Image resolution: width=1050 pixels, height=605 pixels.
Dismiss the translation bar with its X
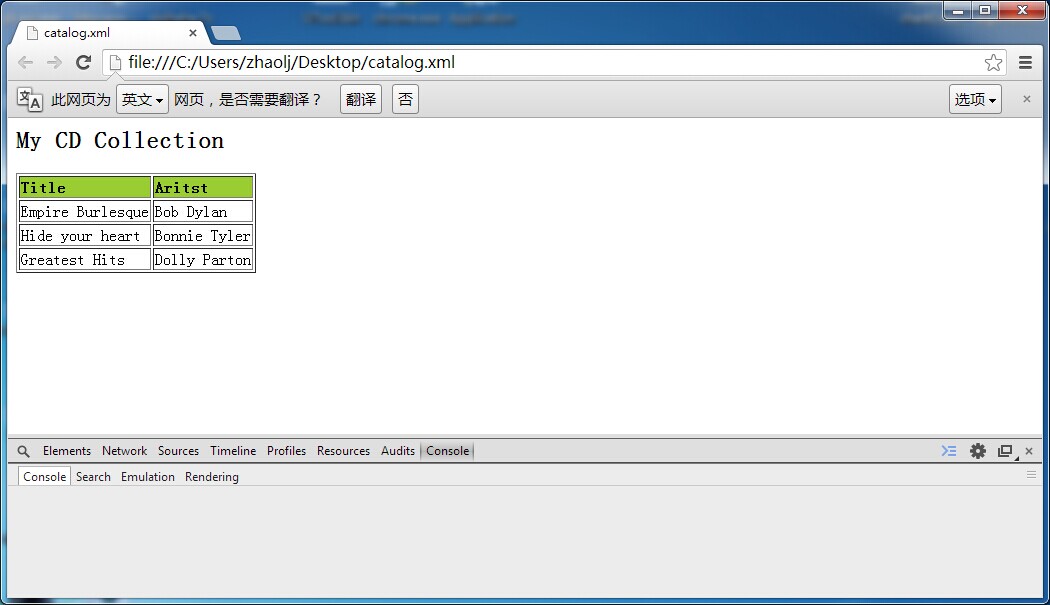[1027, 99]
